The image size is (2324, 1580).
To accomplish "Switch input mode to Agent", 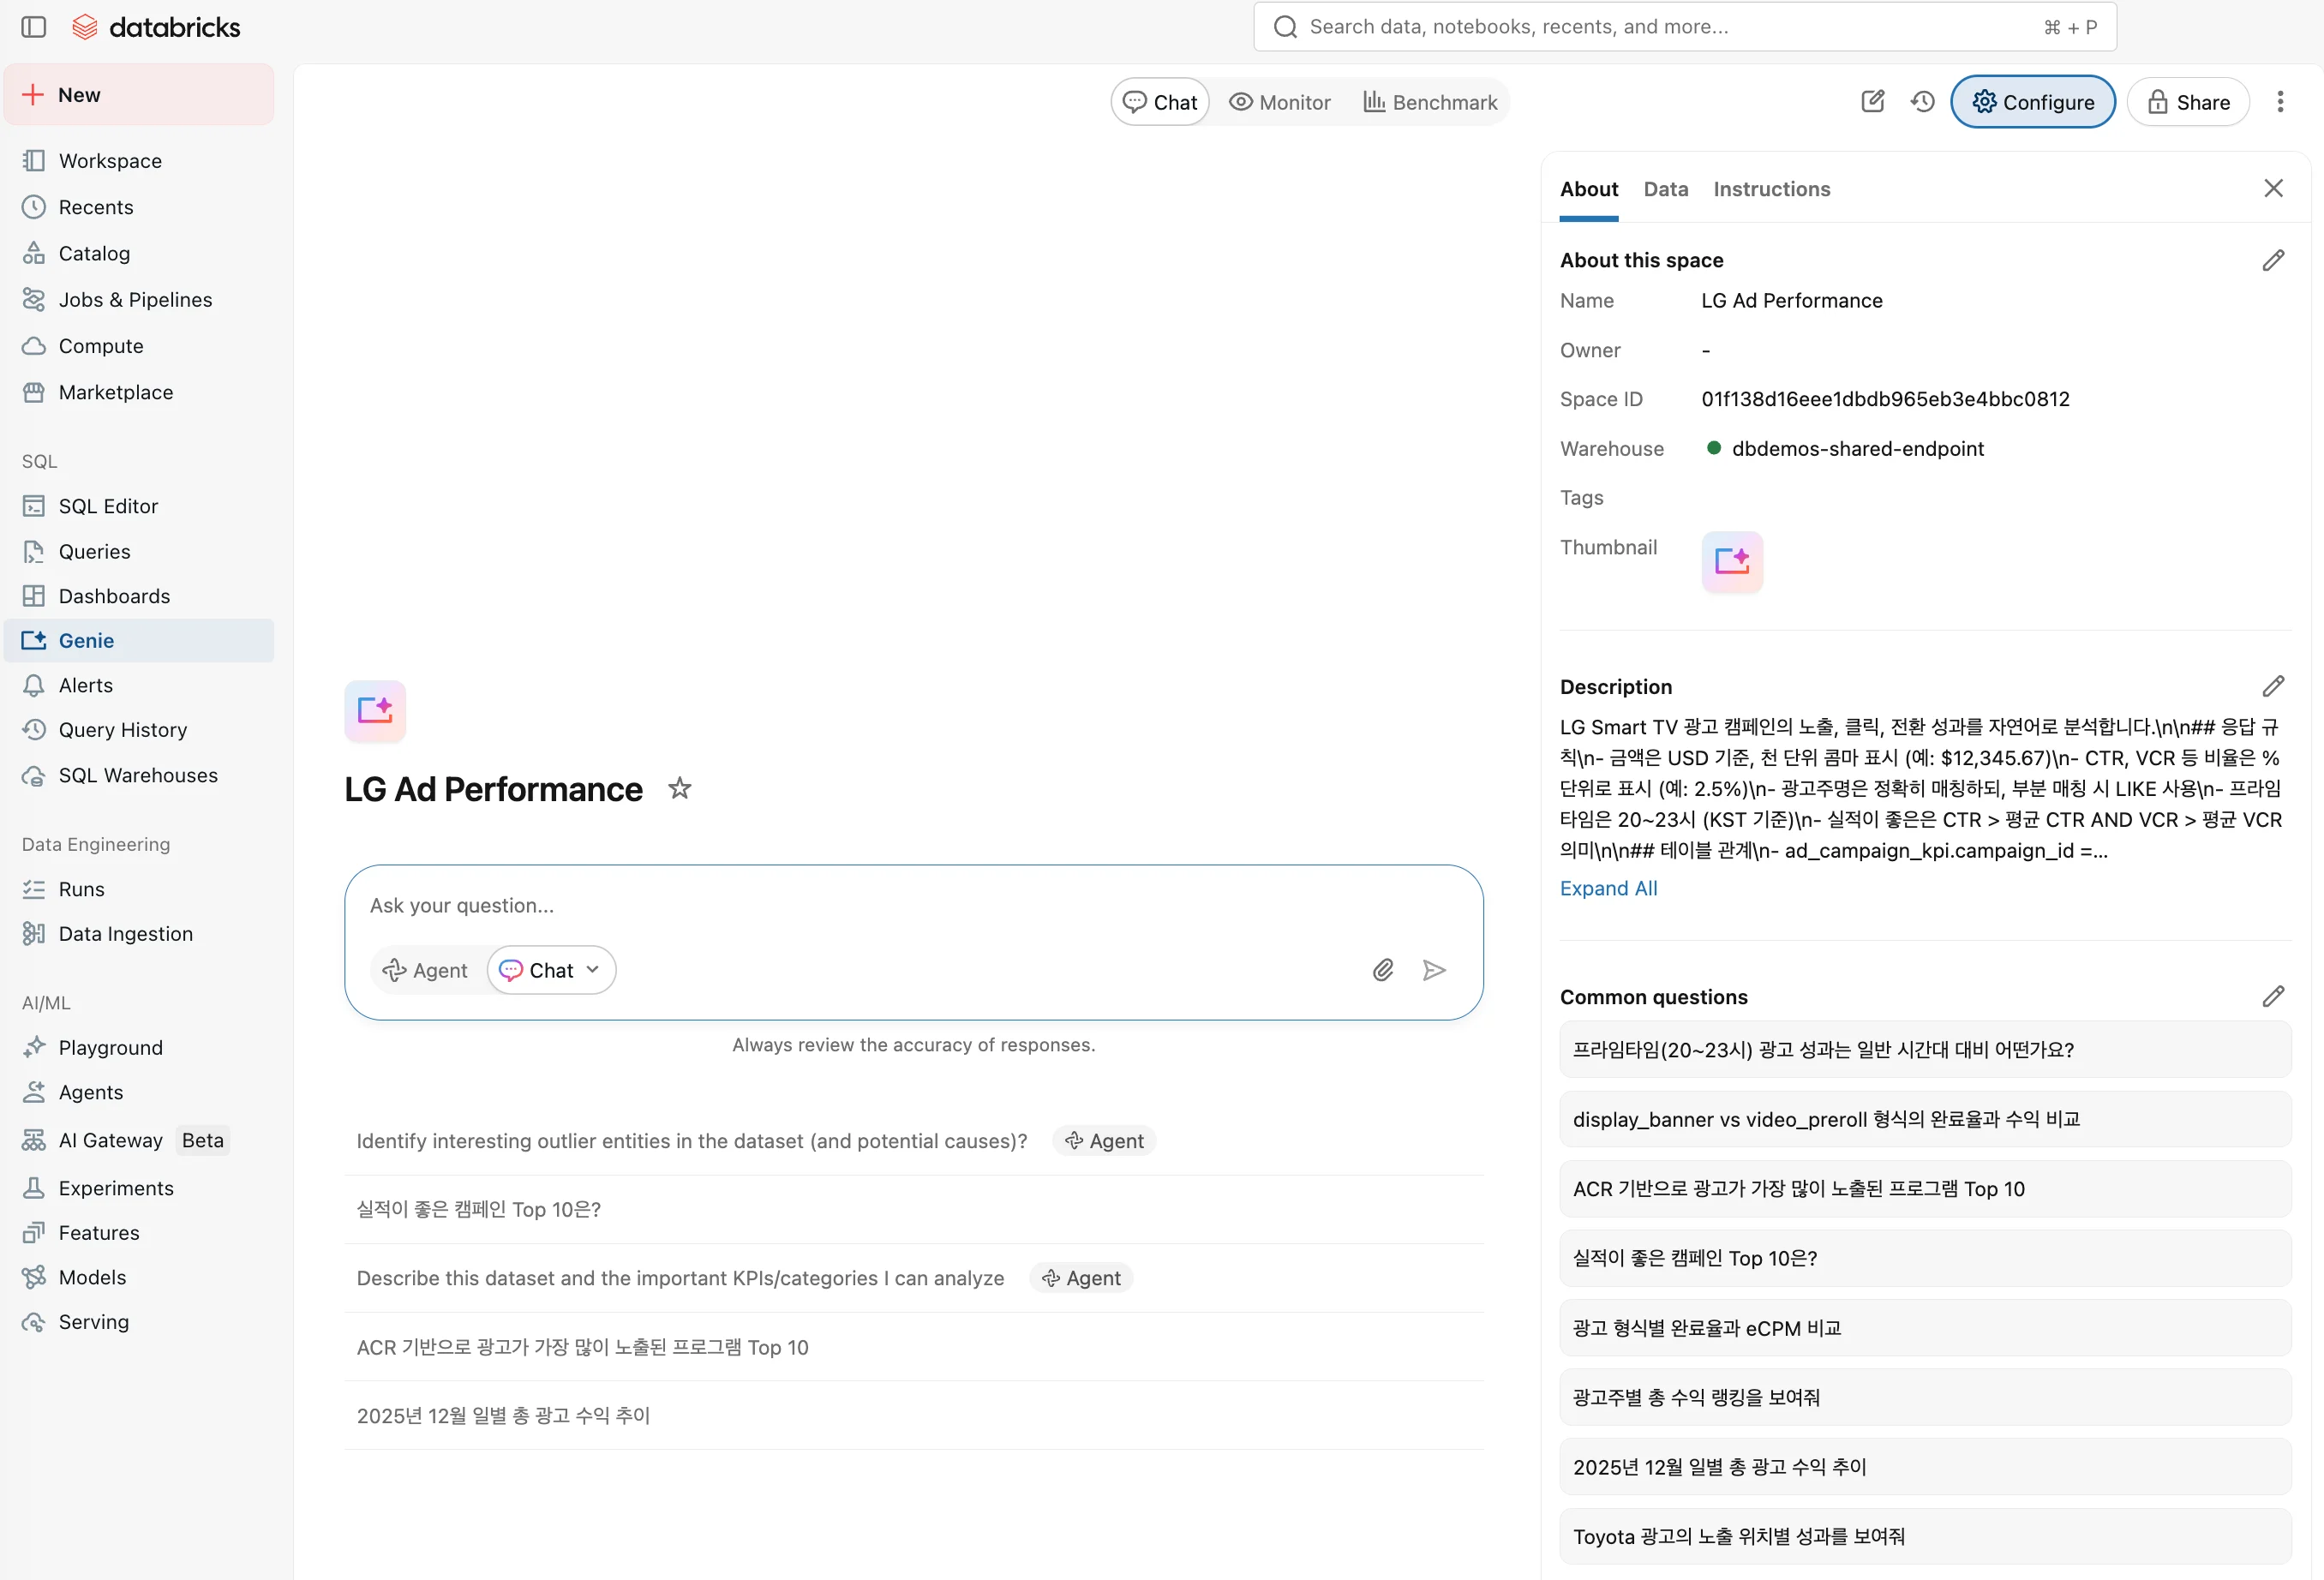I will point(426,970).
